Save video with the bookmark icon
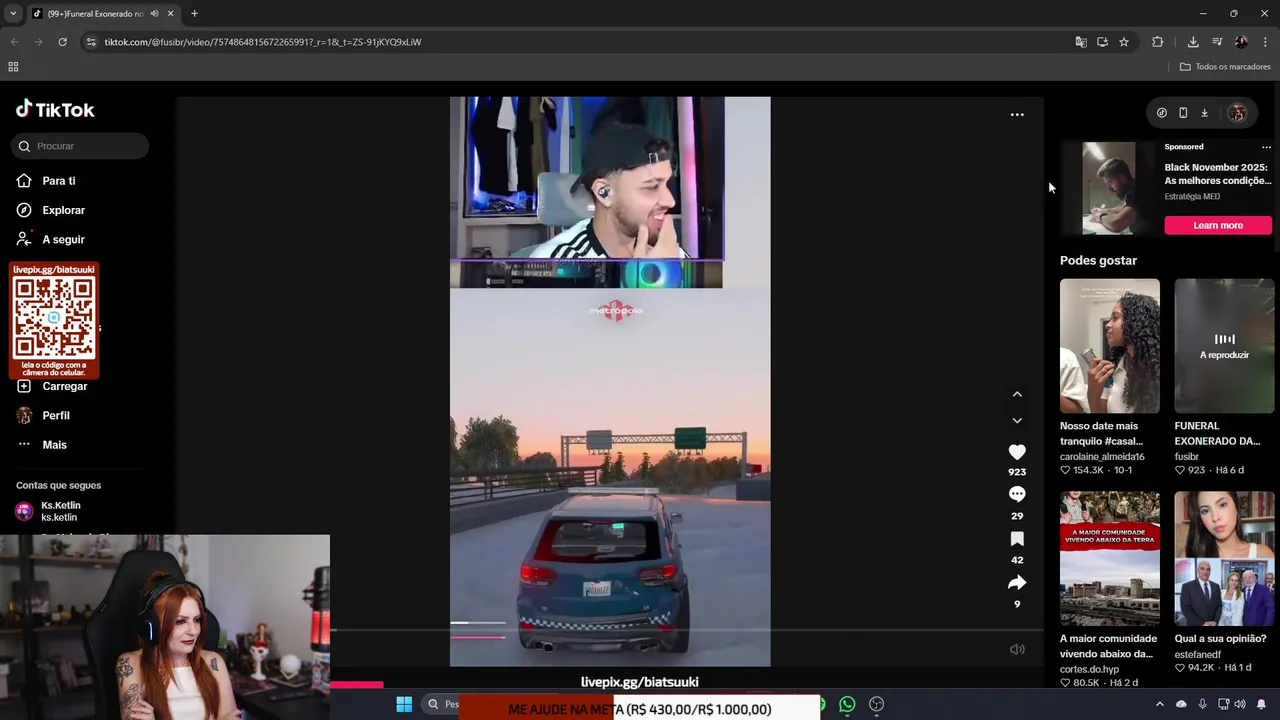This screenshot has width=1280, height=720. click(1017, 539)
